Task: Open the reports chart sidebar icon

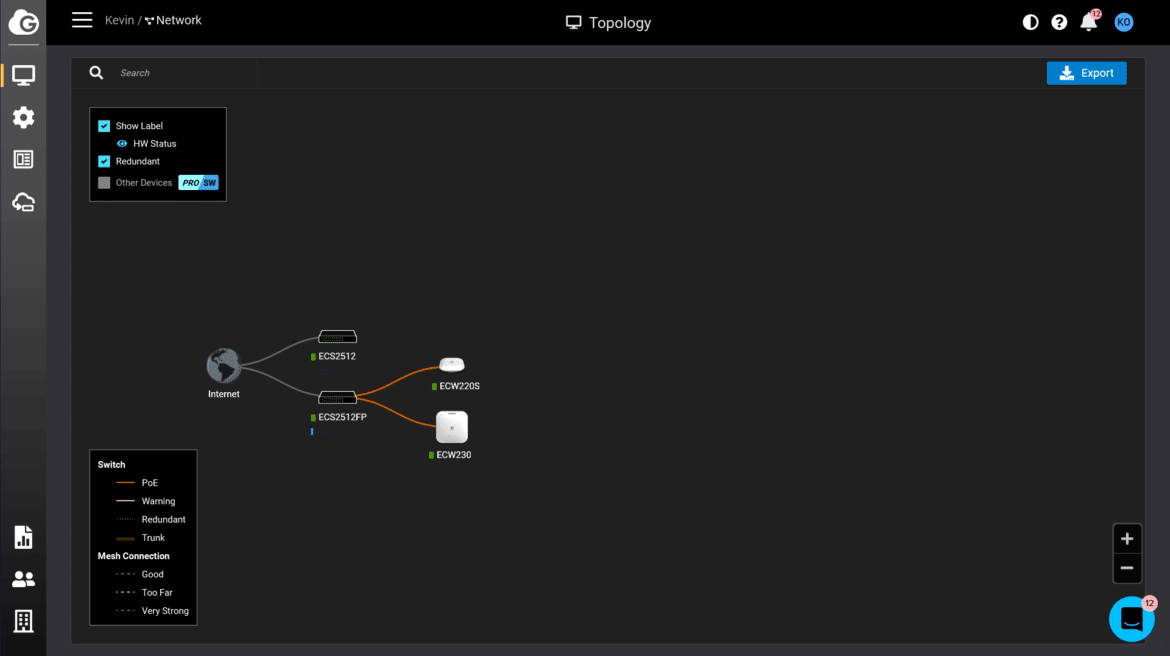Action: [x=23, y=537]
